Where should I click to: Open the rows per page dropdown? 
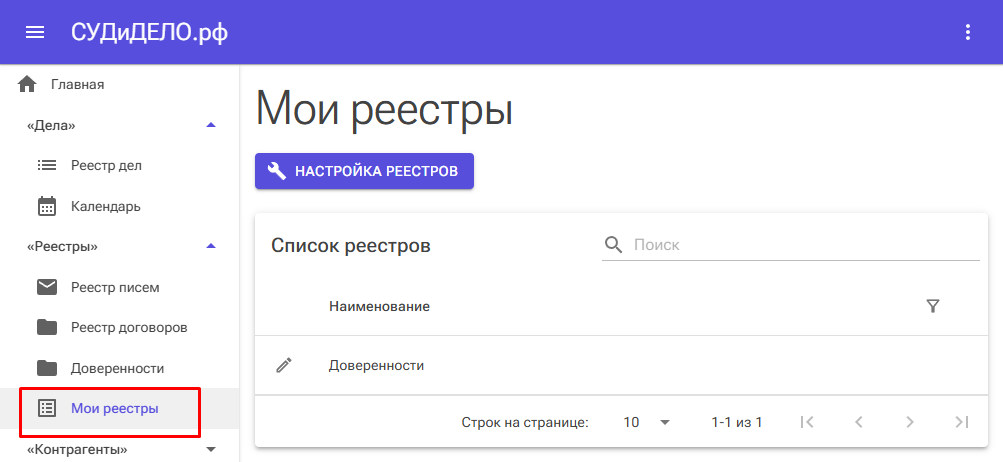pyautogui.click(x=646, y=422)
